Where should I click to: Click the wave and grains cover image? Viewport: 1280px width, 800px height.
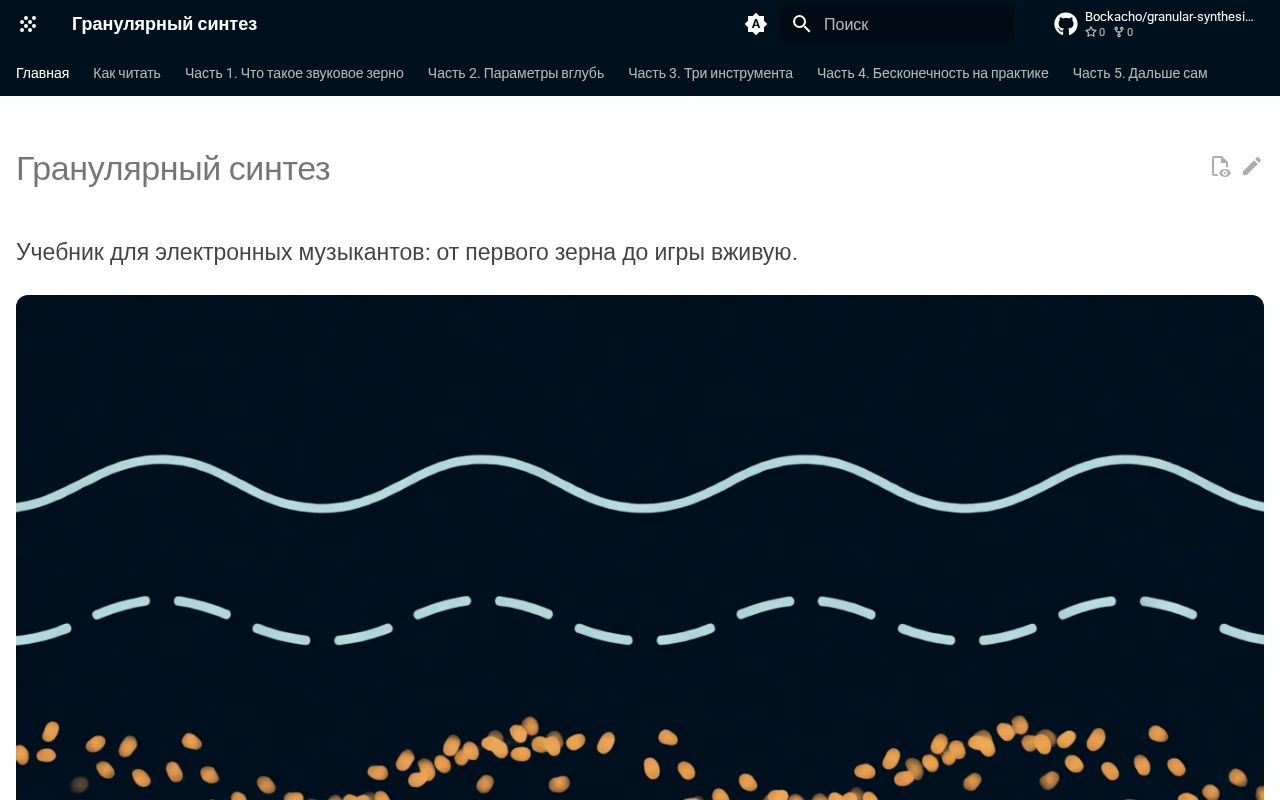(640, 547)
